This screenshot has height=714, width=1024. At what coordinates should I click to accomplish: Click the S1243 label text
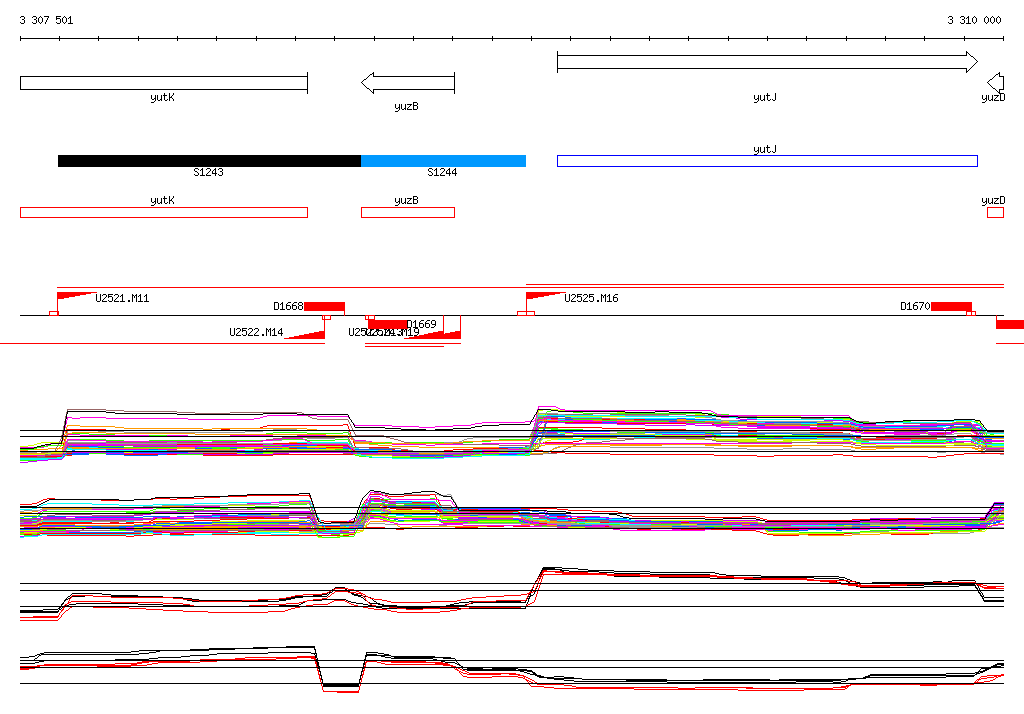208,172
